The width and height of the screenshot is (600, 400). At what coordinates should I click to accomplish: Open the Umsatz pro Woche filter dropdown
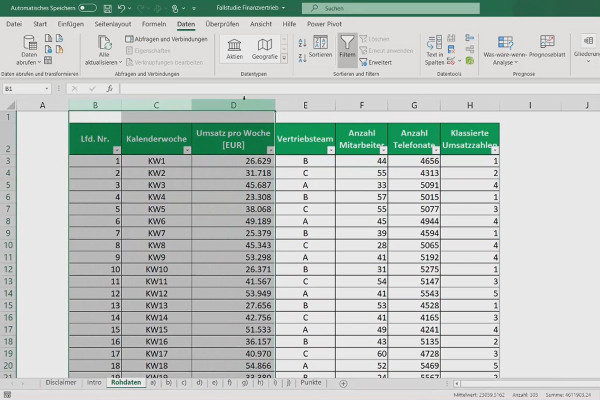point(271,150)
